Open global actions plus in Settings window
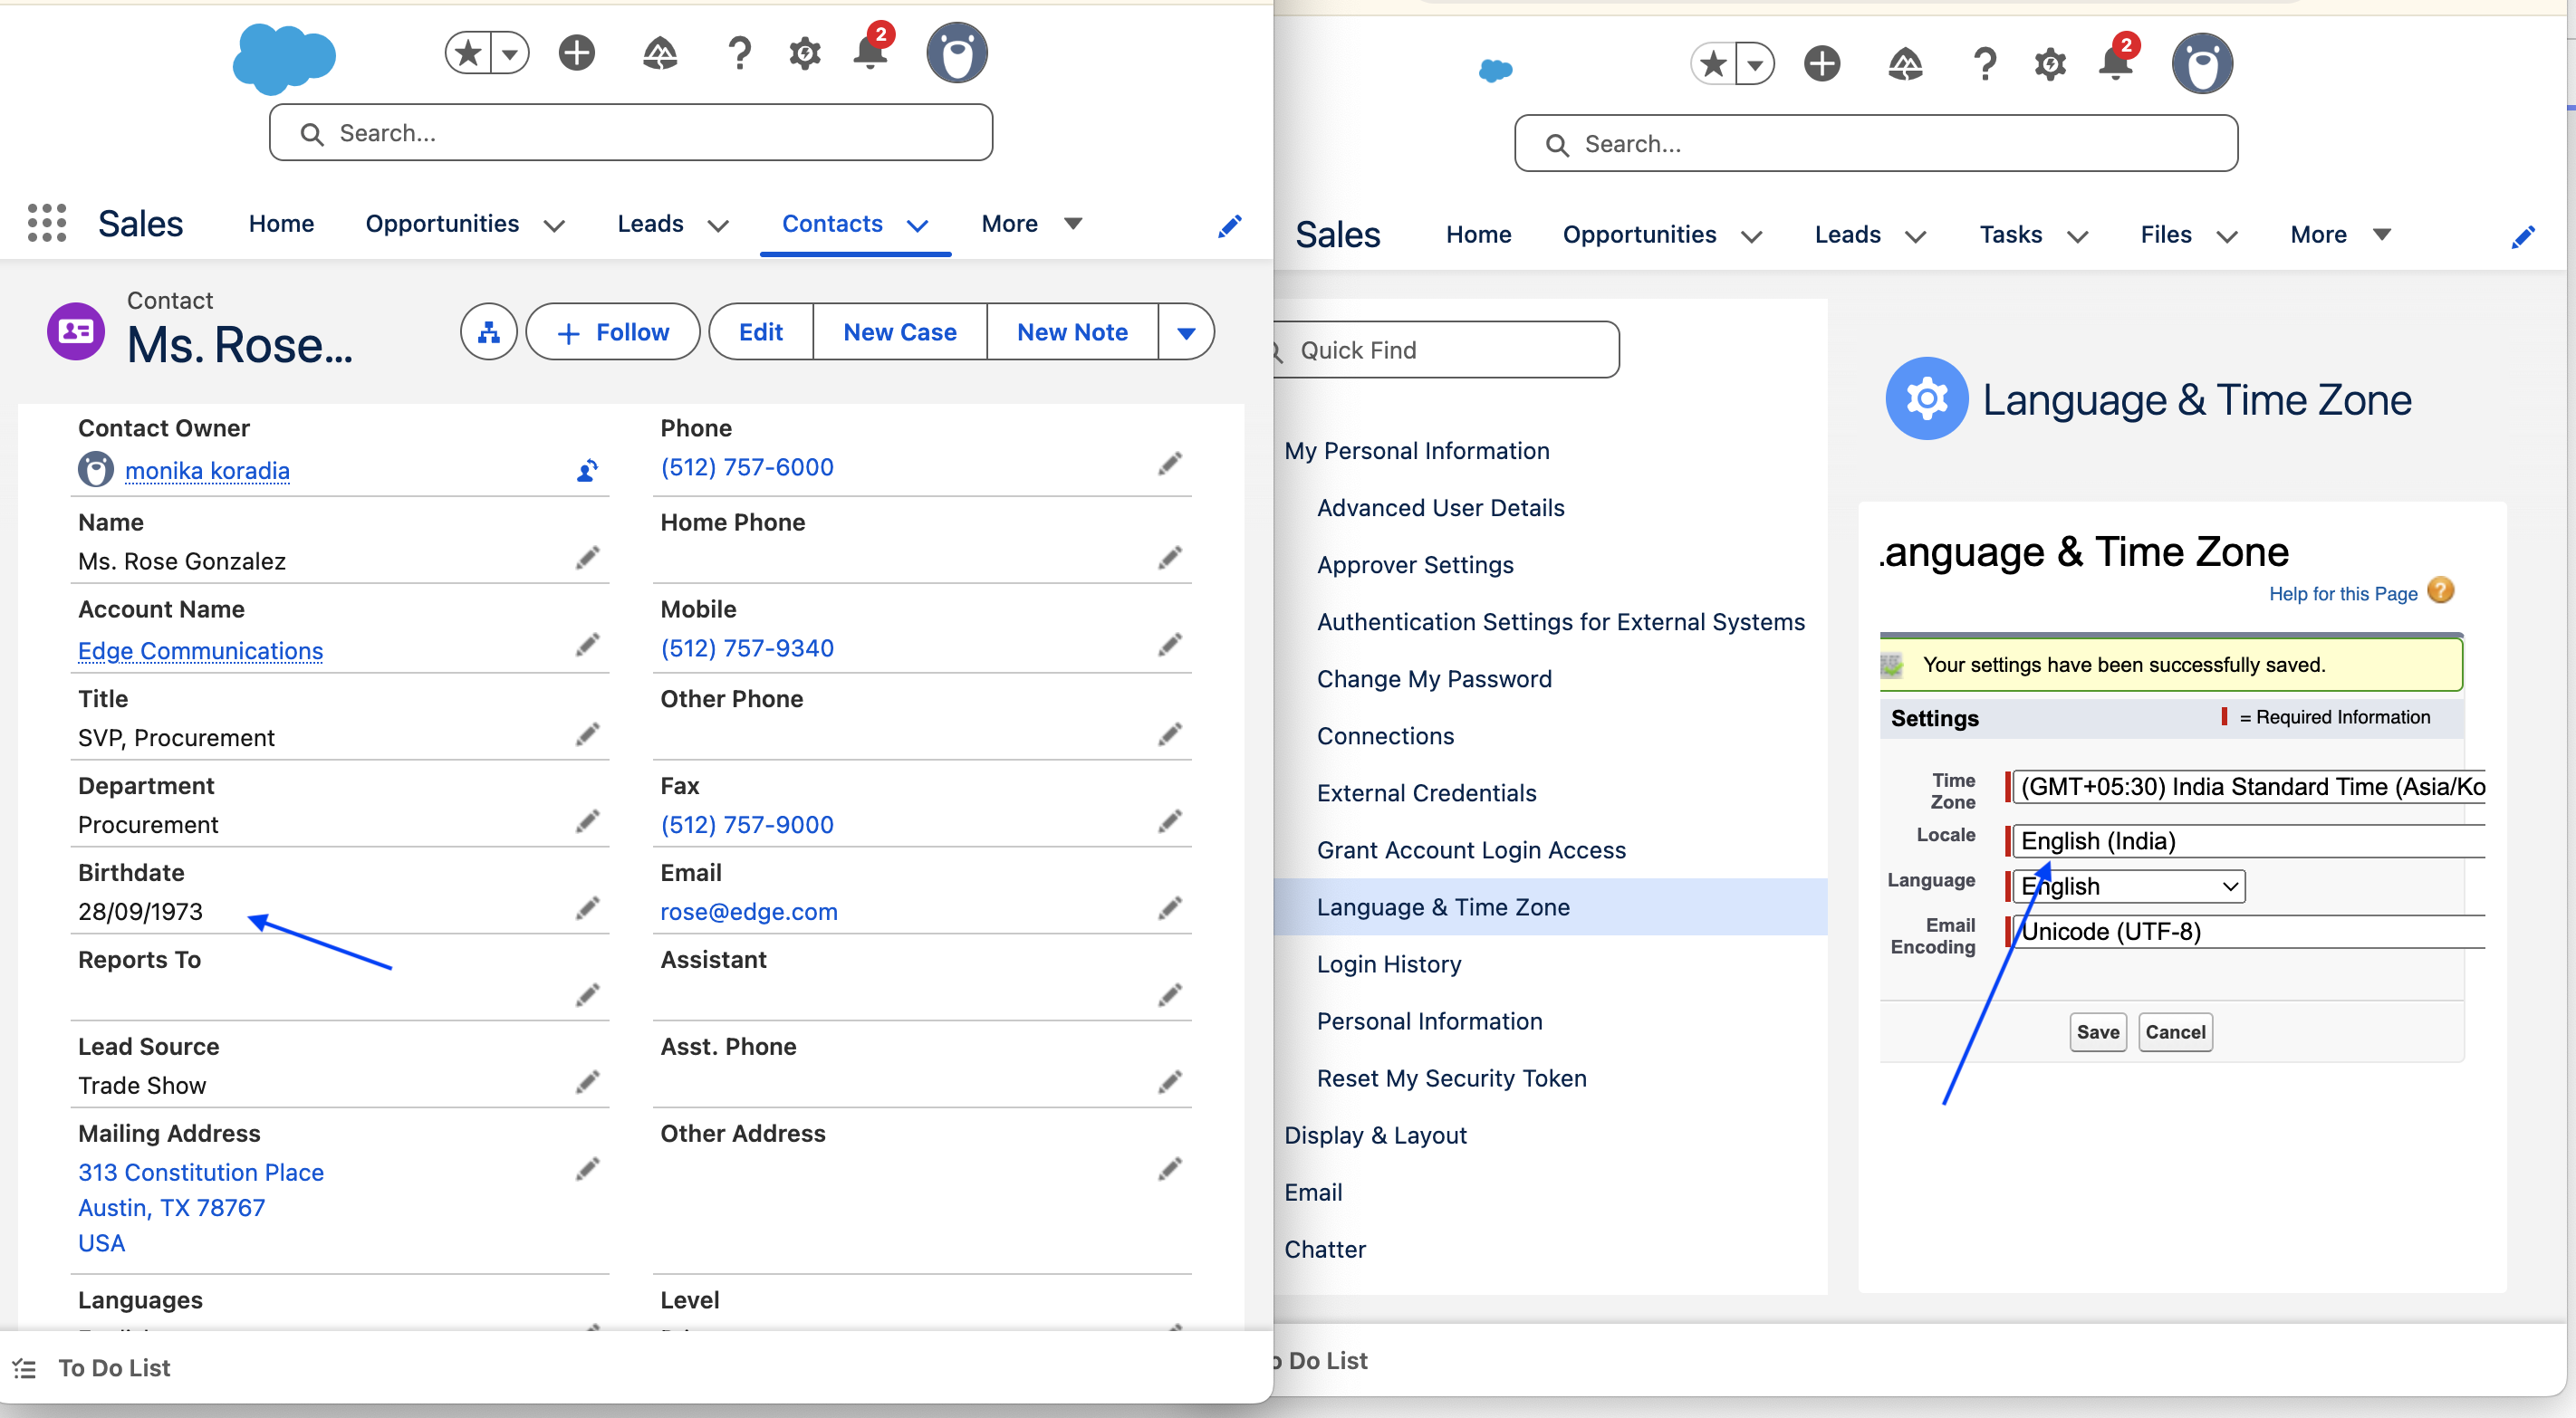The image size is (2576, 1418). pyautogui.click(x=1822, y=64)
